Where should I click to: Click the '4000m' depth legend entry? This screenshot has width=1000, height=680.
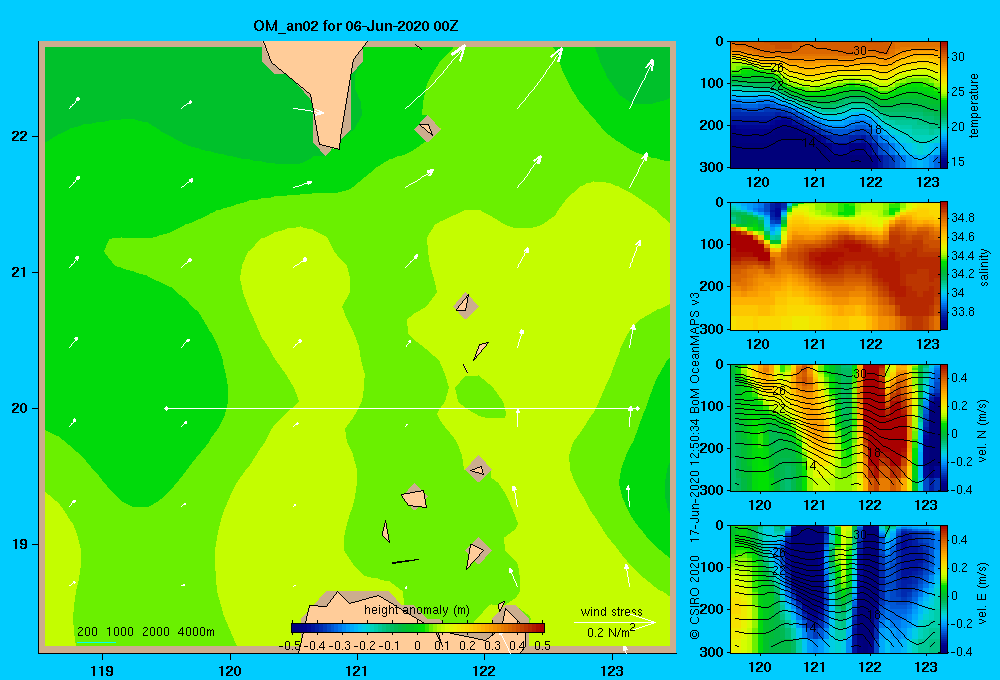click(196, 632)
